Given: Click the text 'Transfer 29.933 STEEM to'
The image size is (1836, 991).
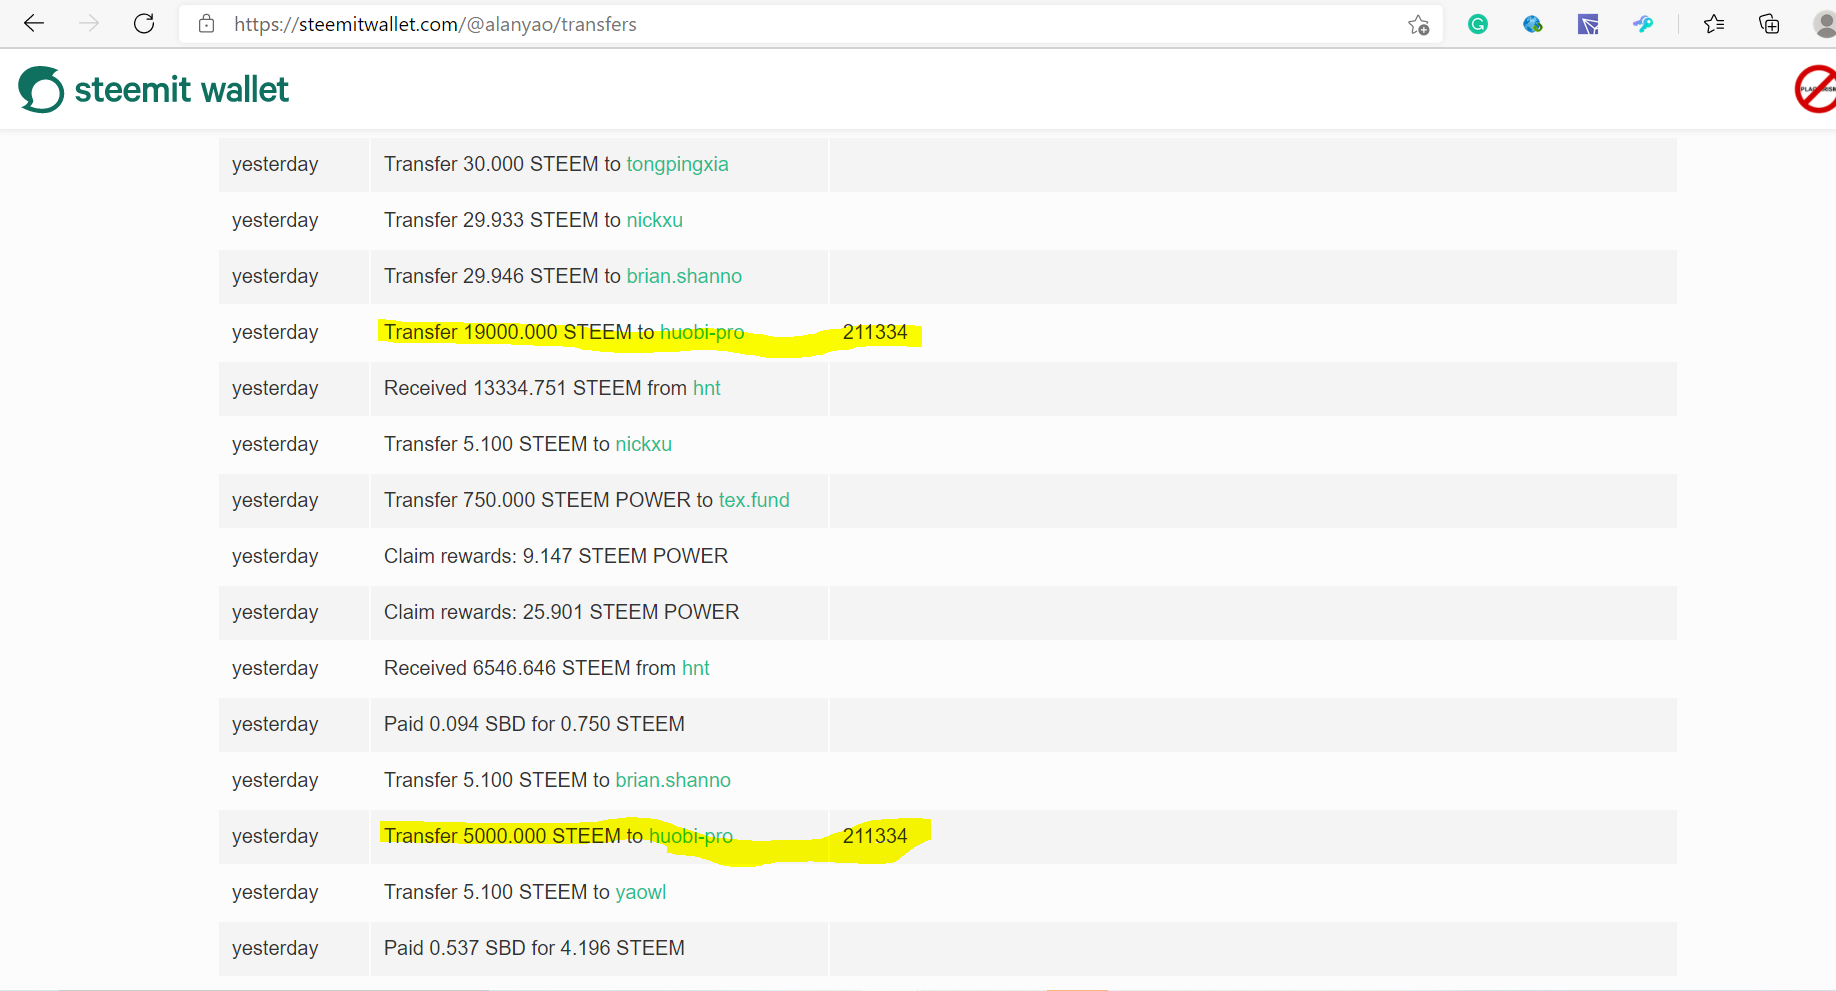Looking at the screenshot, I should (502, 220).
